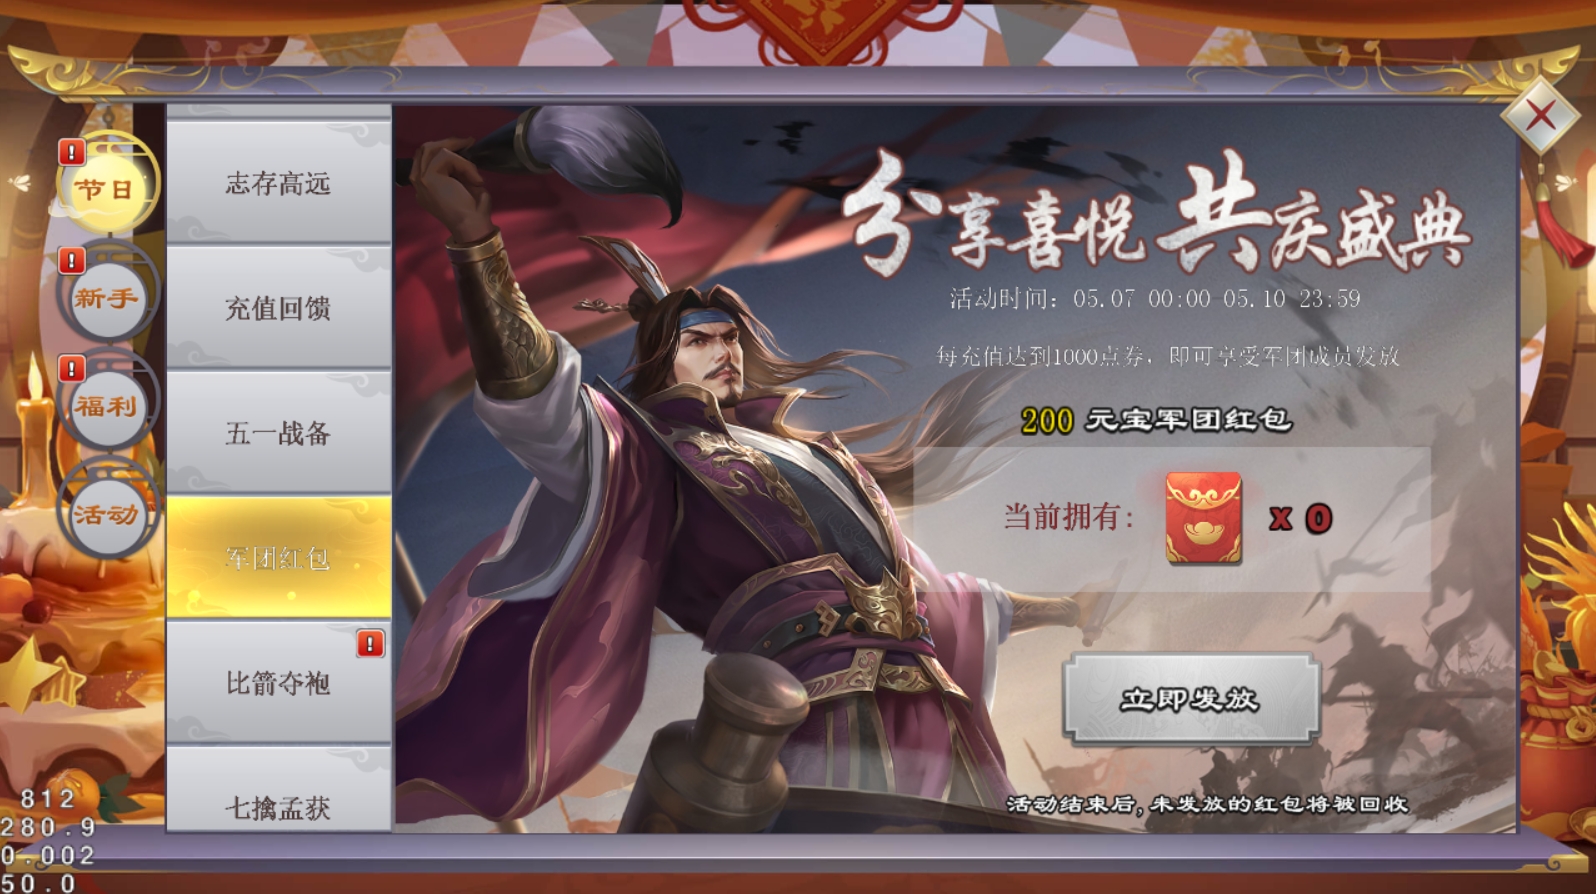Click red alert badge on 新手 icon
Image resolution: width=1596 pixels, height=894 pixels.
click(x=72, y=261)
